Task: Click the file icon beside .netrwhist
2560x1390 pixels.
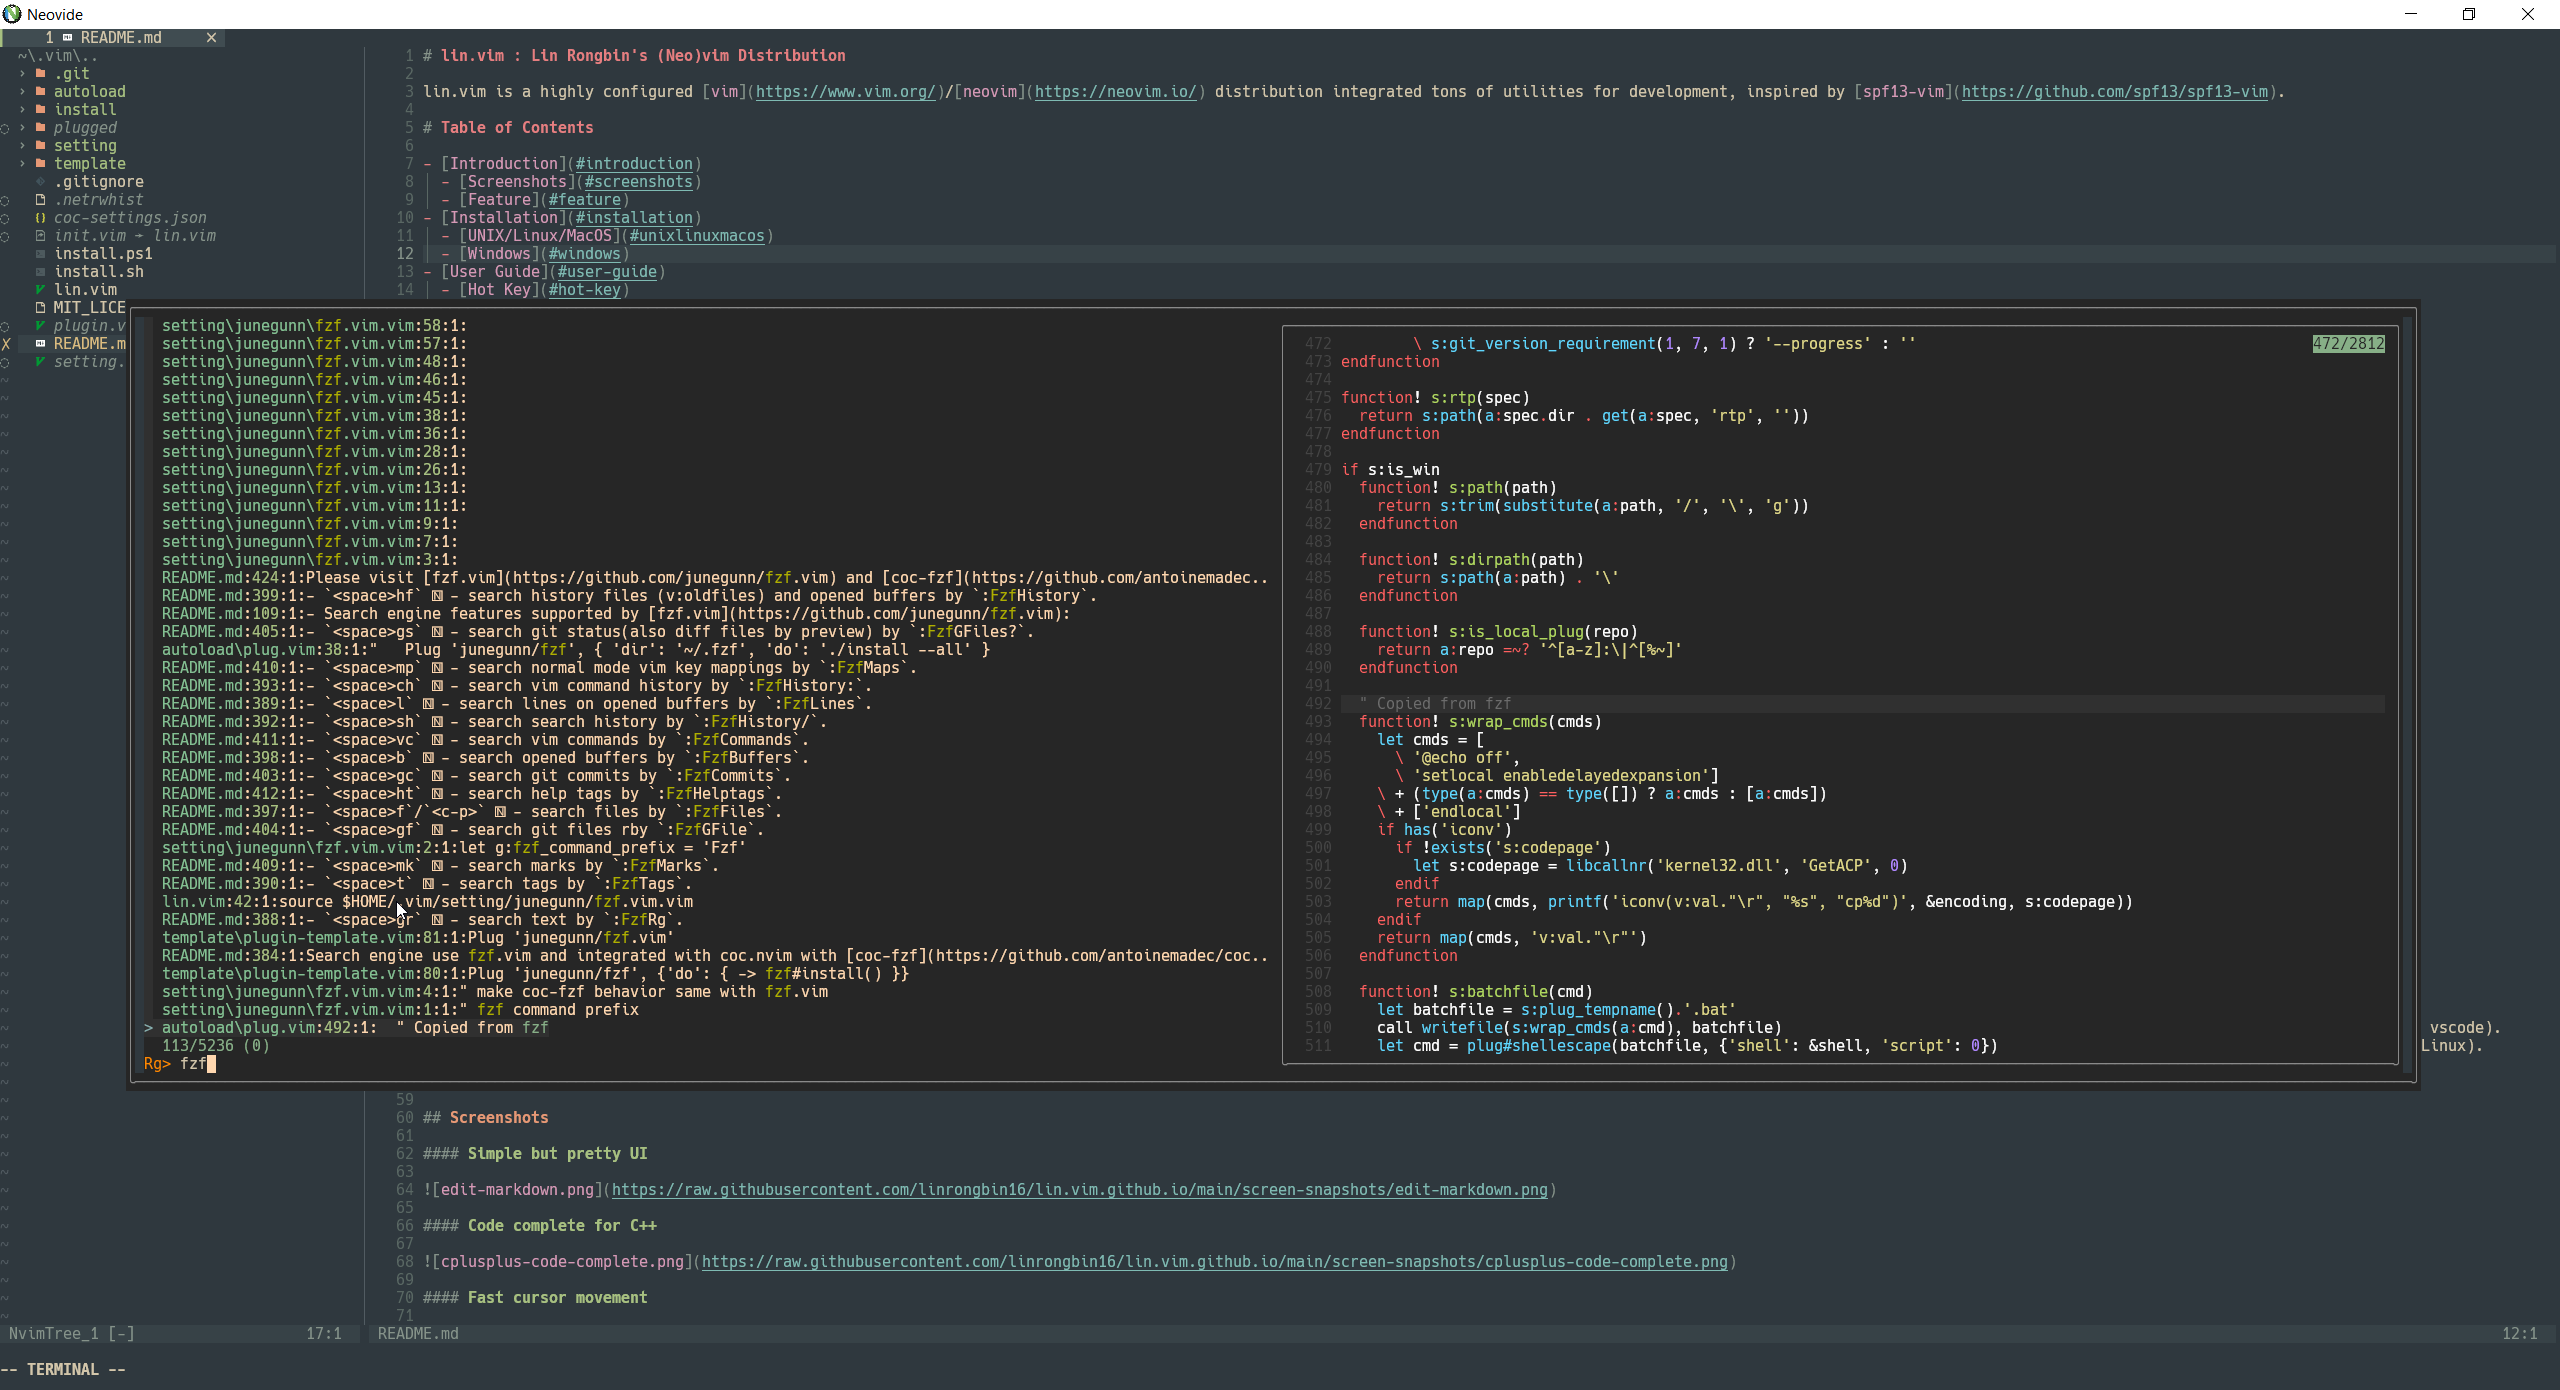Action: (40, 200)
